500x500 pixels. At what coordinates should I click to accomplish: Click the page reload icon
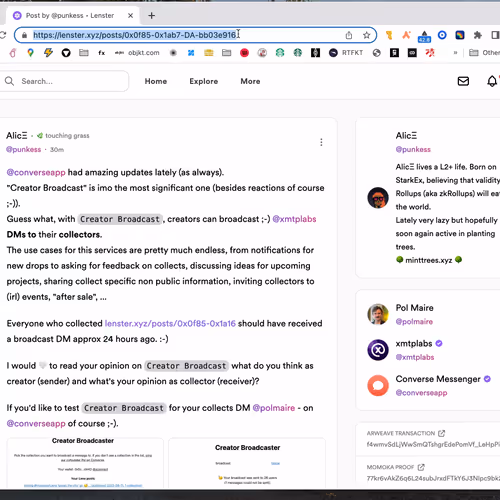[x=3, y=35]
